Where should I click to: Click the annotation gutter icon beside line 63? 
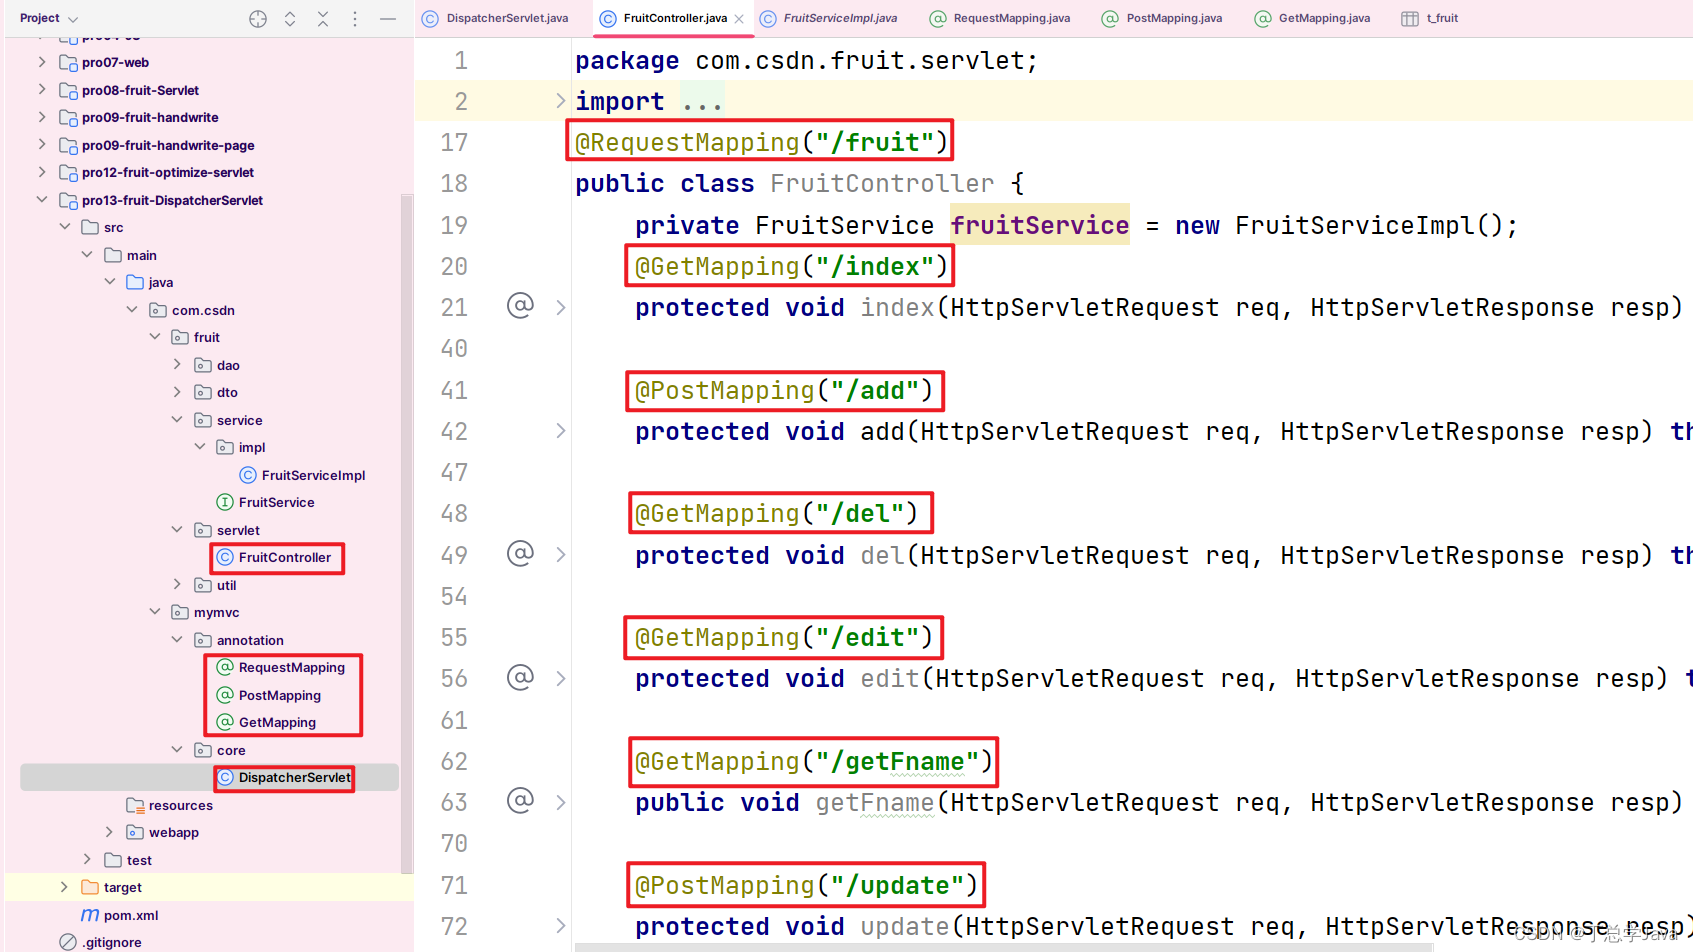pos(520,801)
